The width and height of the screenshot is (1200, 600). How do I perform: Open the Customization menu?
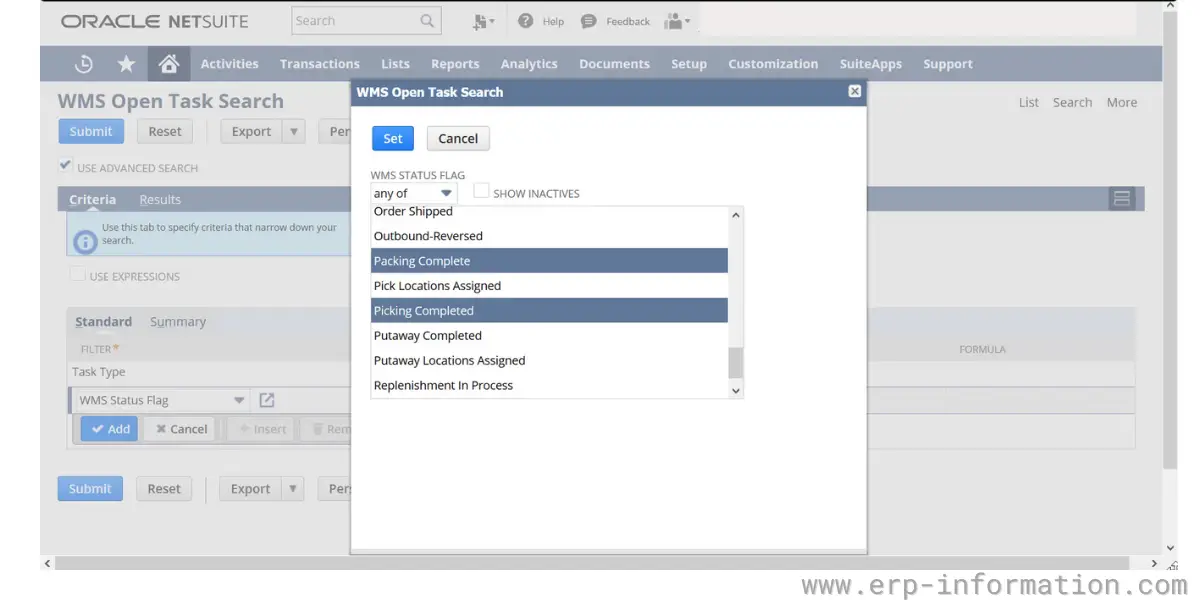pyautogui.click(x=773, y=64)
